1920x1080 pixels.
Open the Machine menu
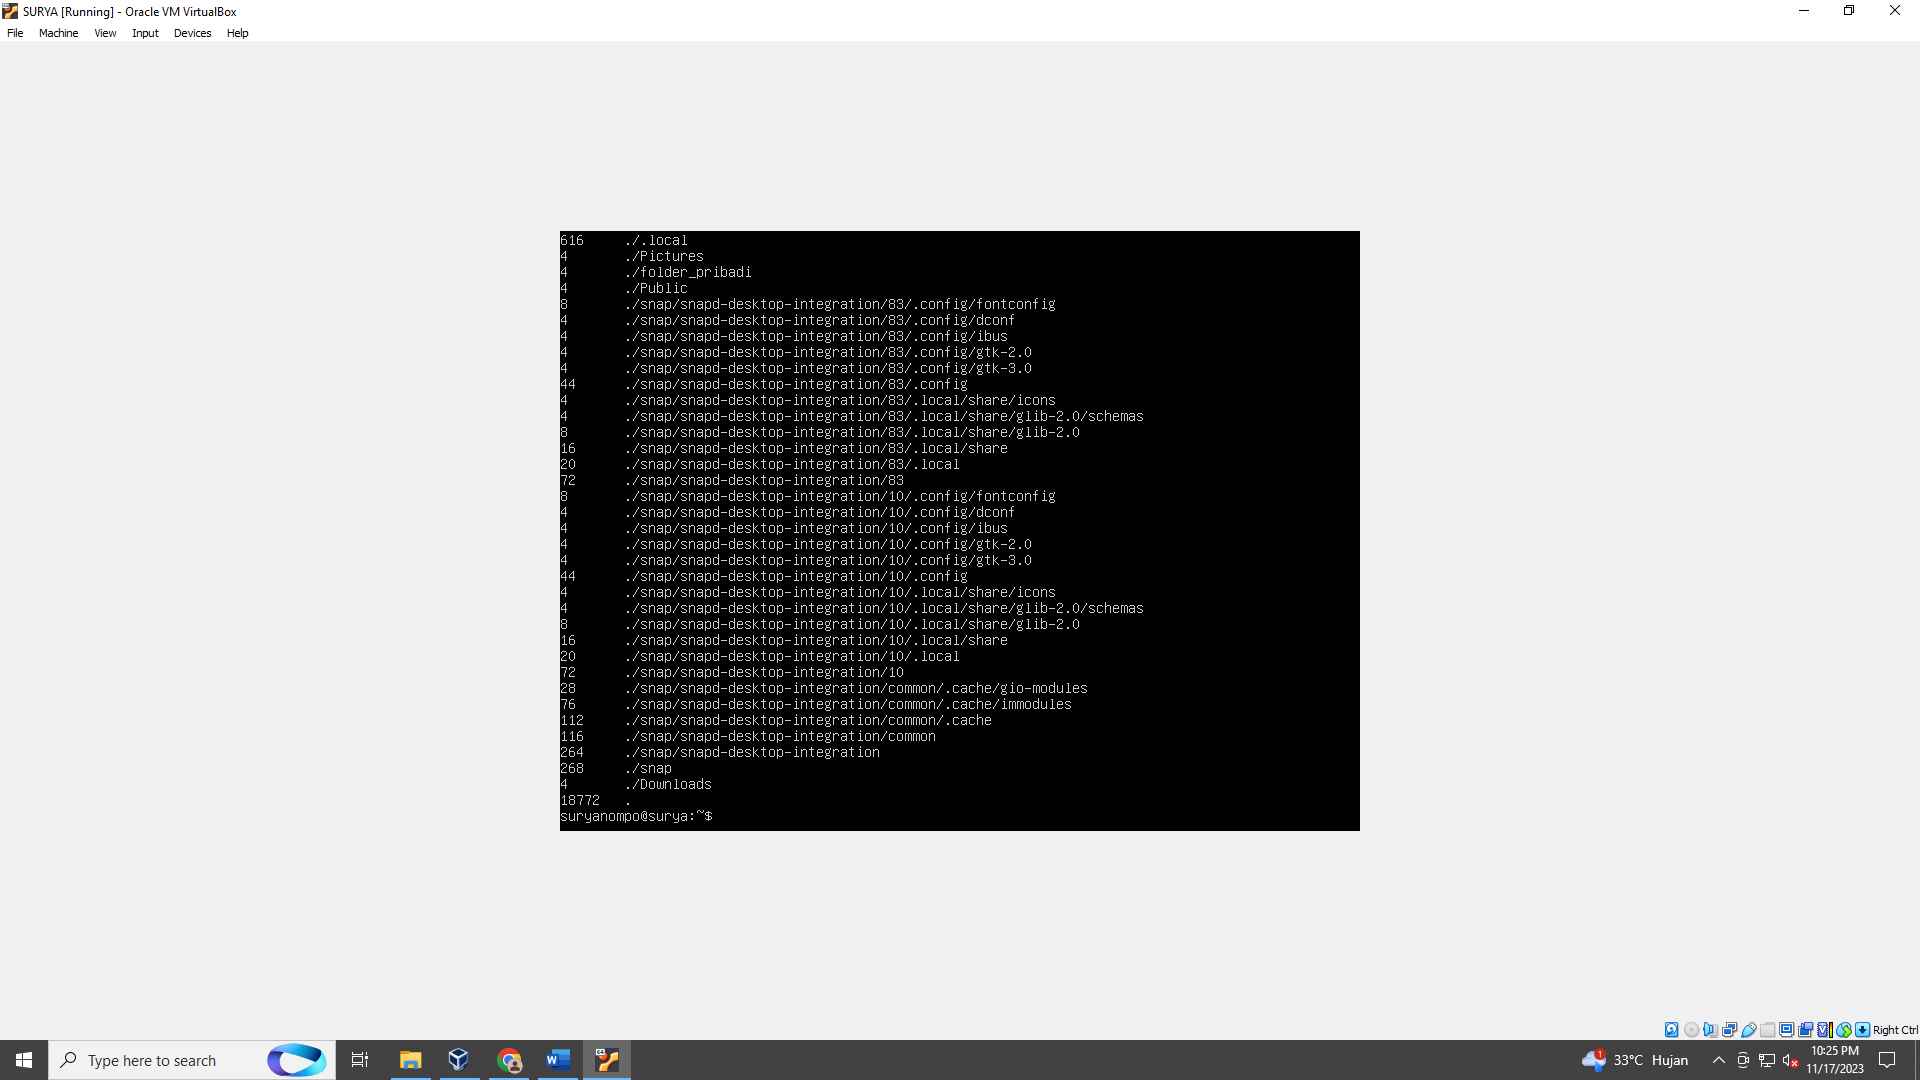(58, 33)
